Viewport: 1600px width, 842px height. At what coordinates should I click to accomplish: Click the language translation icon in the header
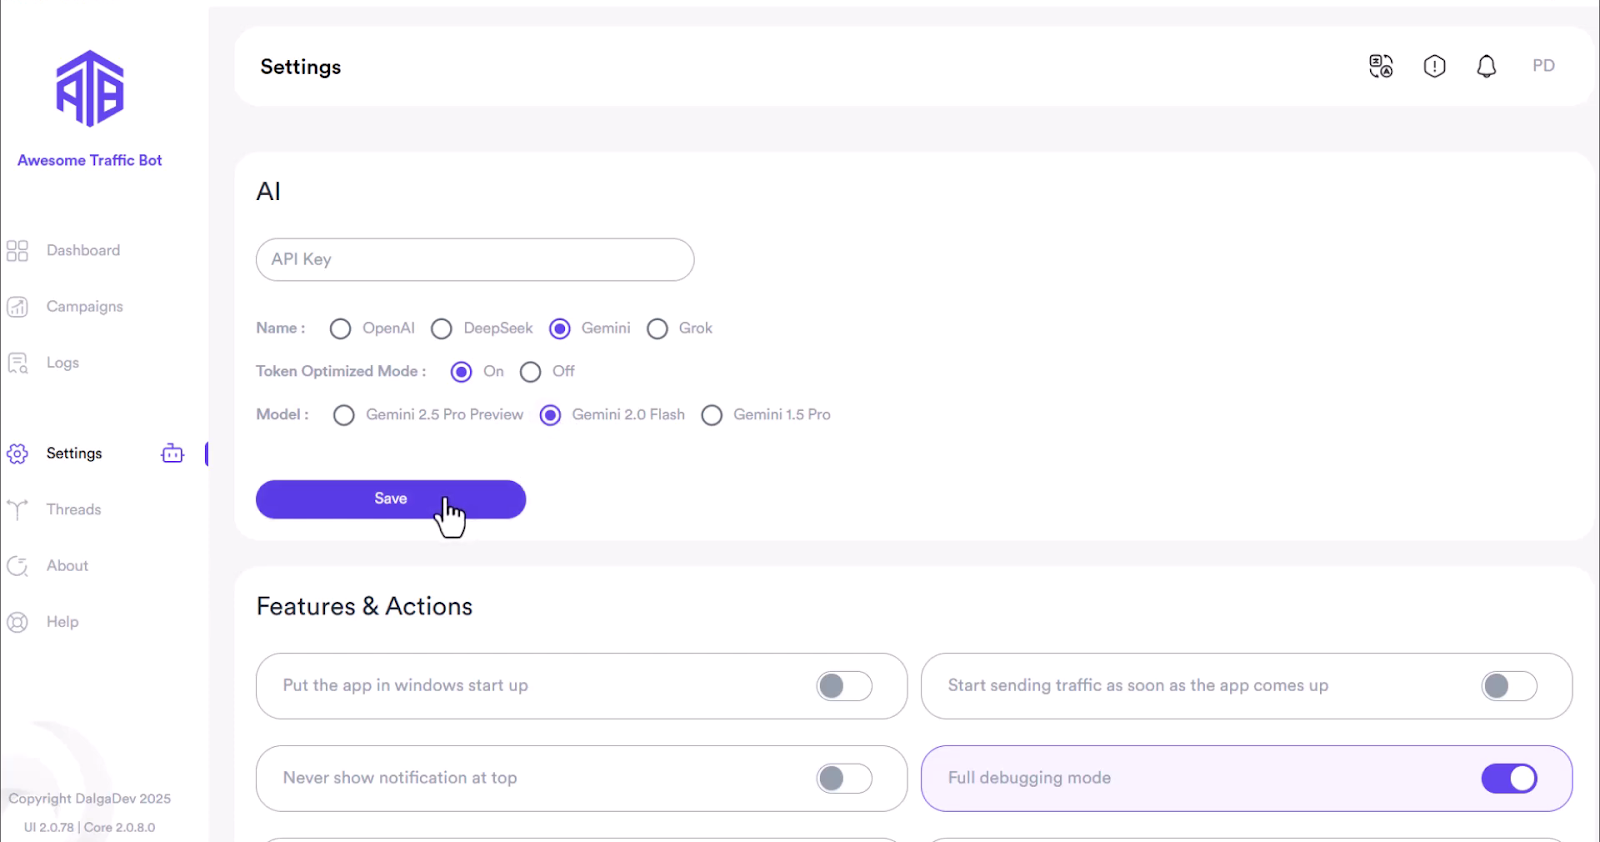coord(1380,66)
